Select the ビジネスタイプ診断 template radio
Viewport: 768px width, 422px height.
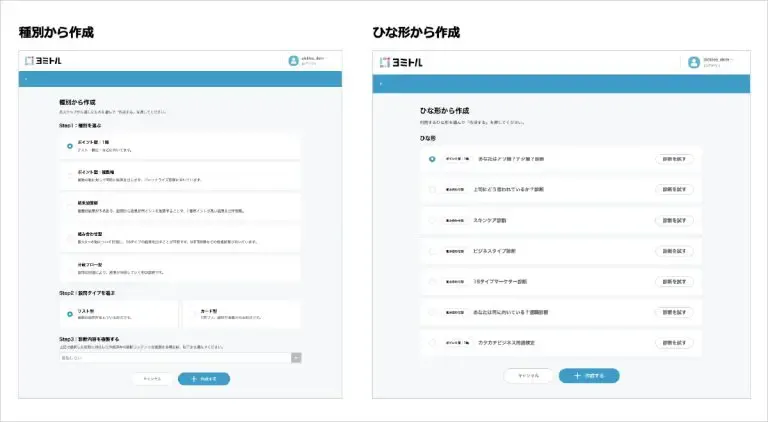point(432,251)
